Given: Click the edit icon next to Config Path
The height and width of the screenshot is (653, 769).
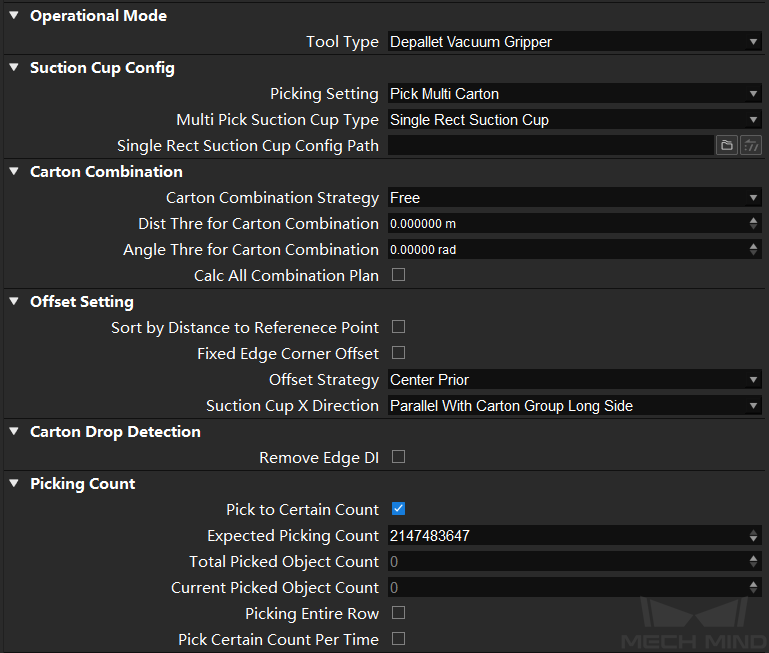Looking at the screenshot, I should (750, 146).
